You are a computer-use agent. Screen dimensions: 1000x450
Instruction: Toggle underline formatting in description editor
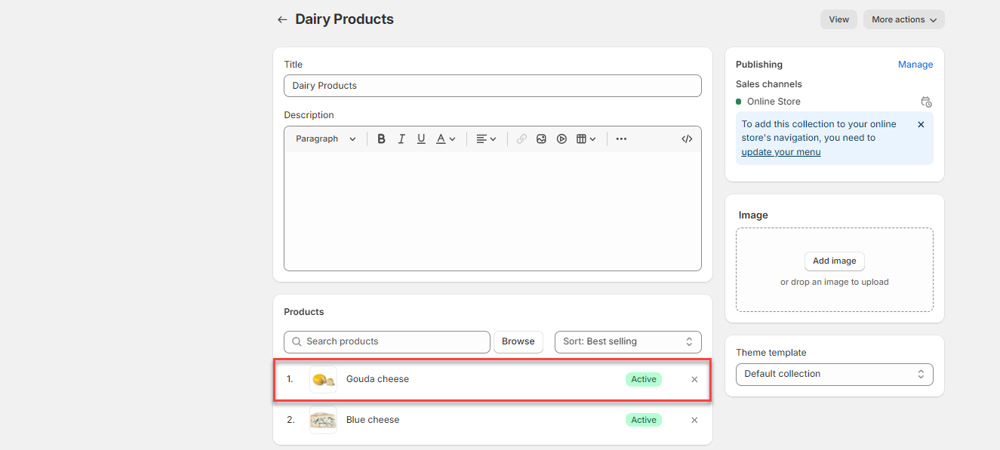pos(421,139)
